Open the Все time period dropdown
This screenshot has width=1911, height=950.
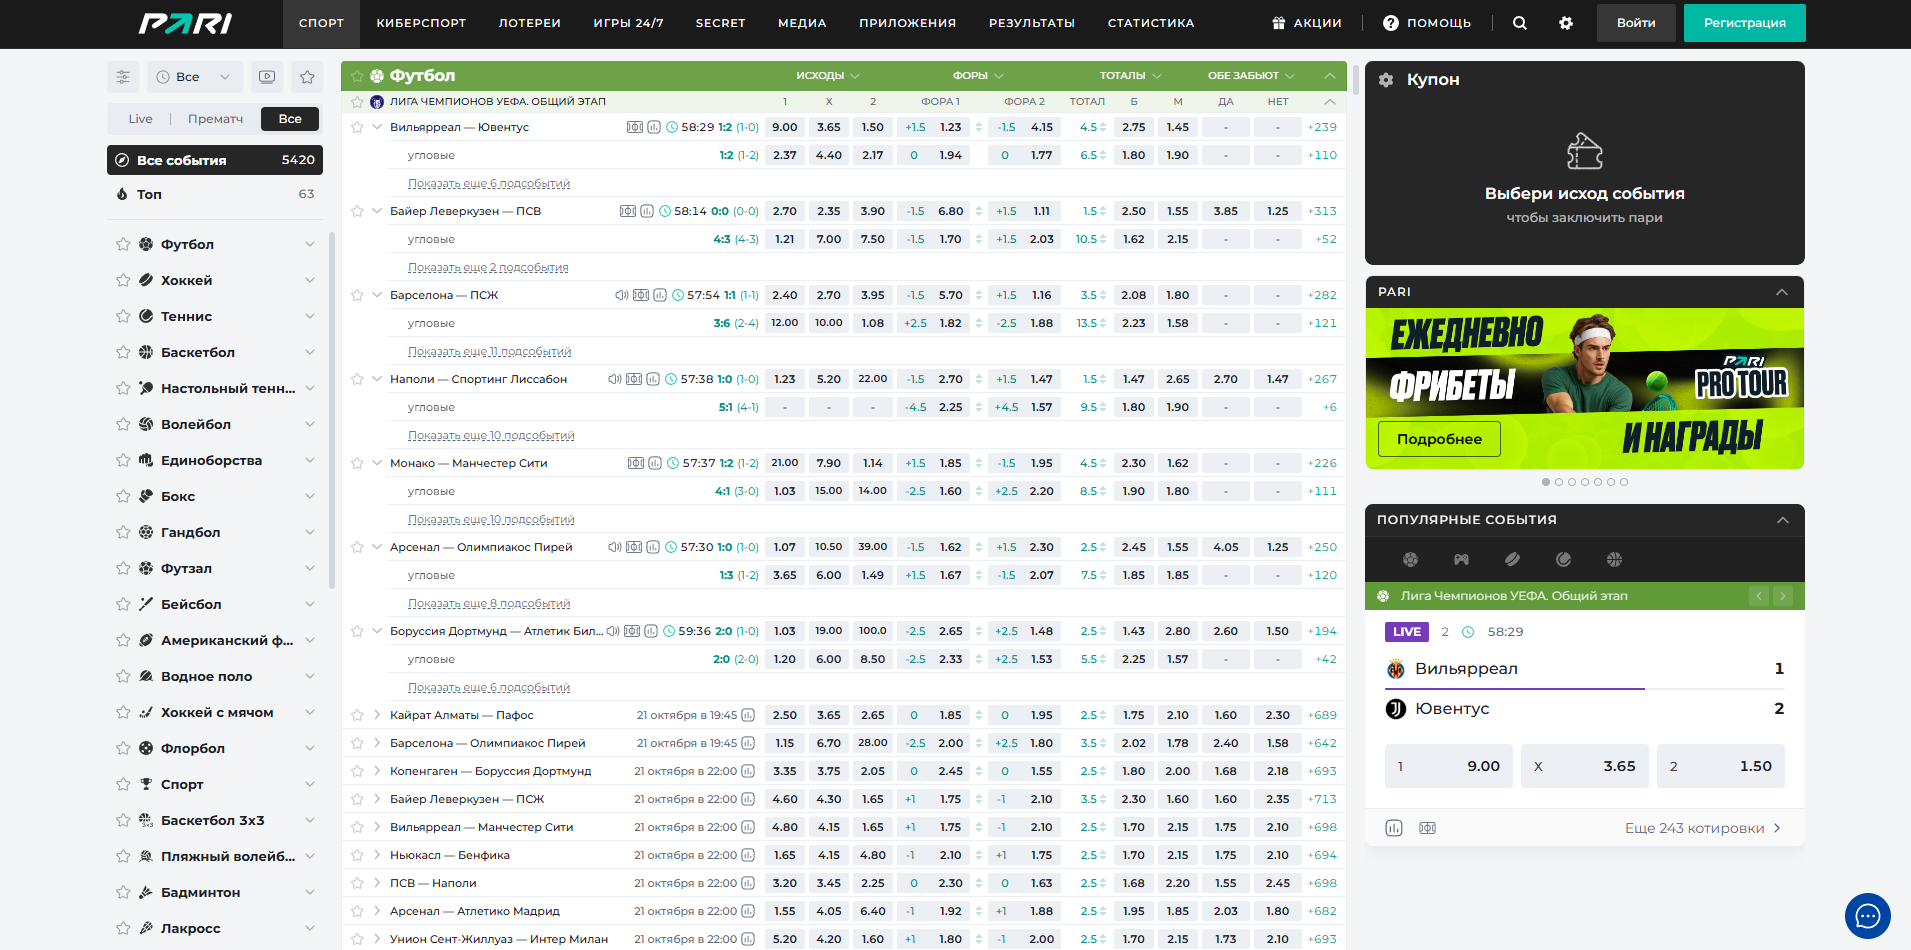(x=193, y=77)
